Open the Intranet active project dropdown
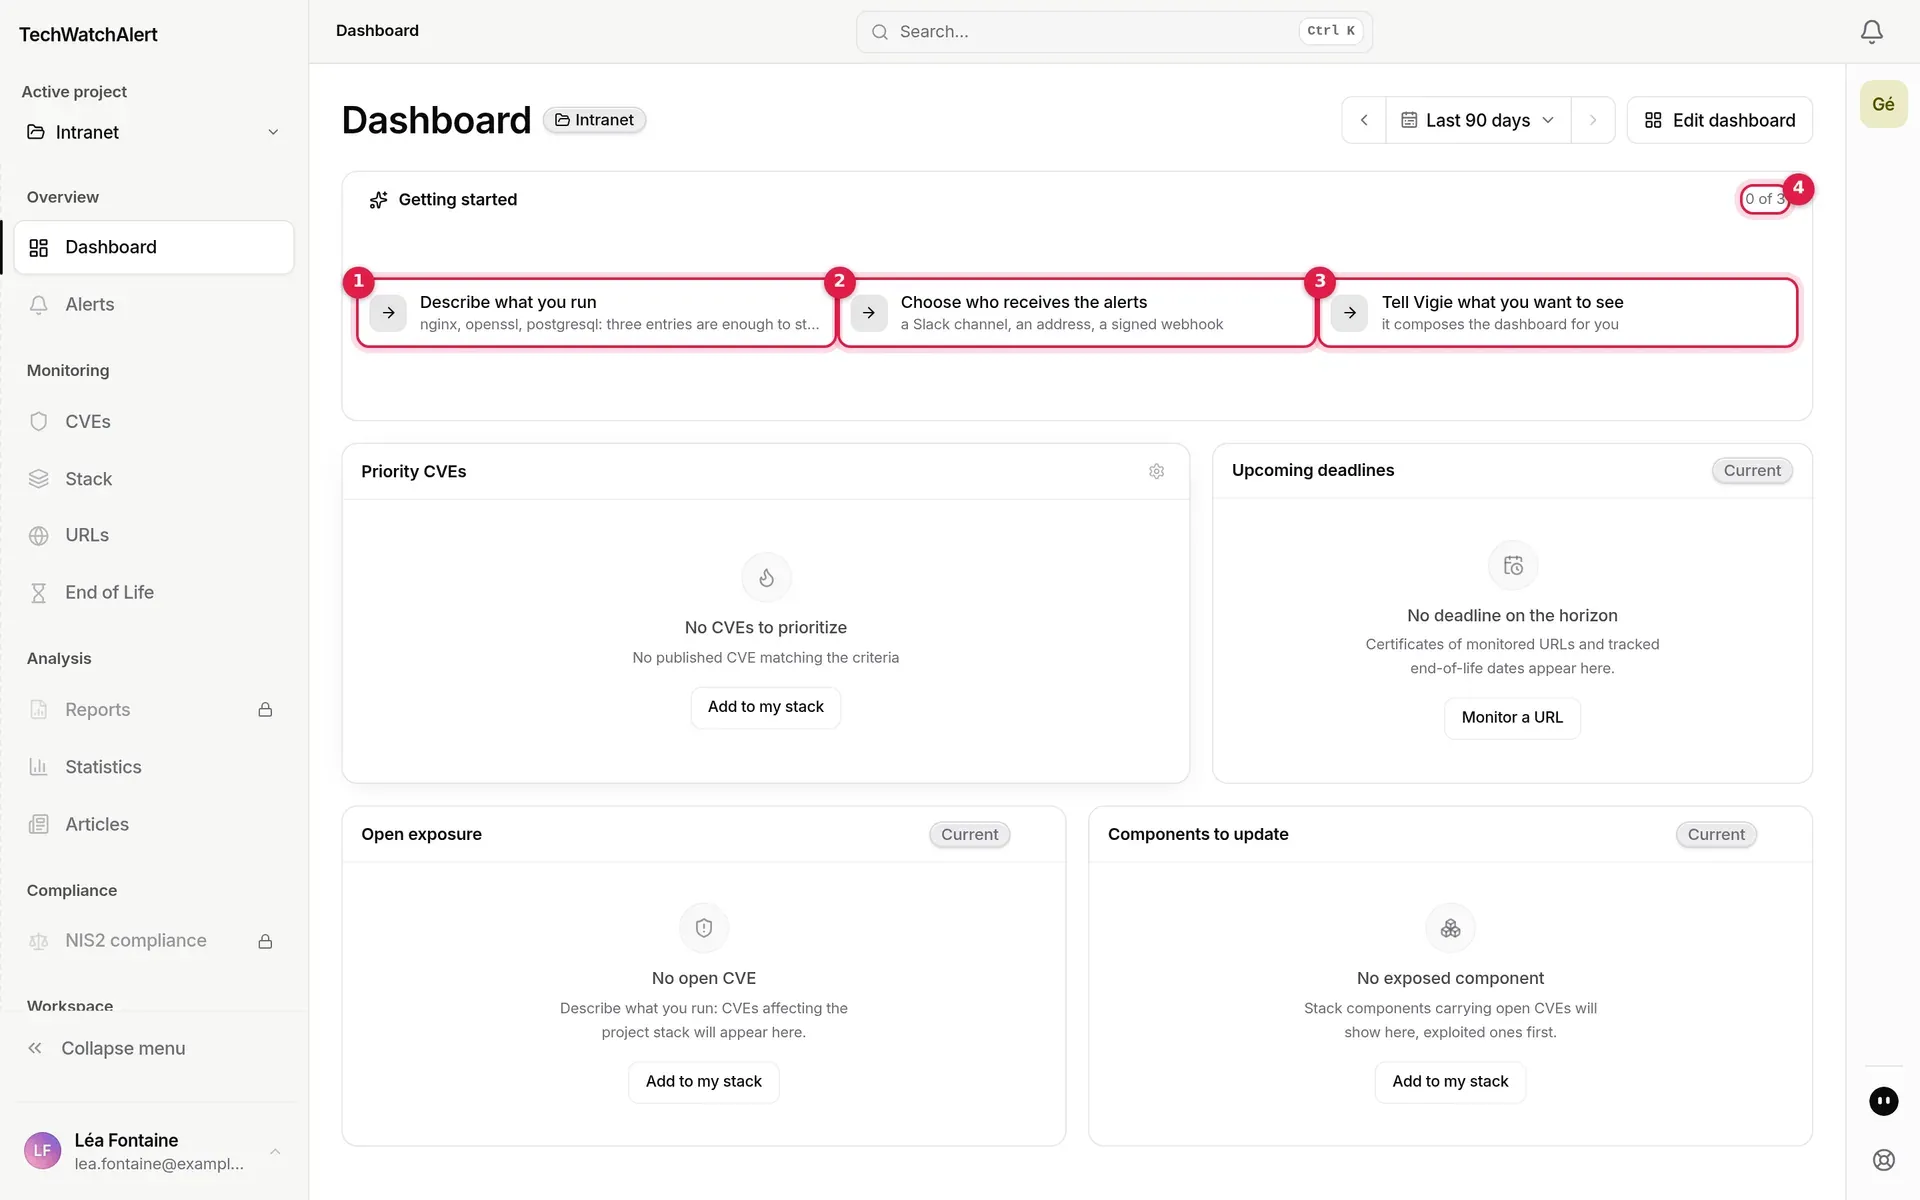1920x1200 pixels. [x=153, y=132]
